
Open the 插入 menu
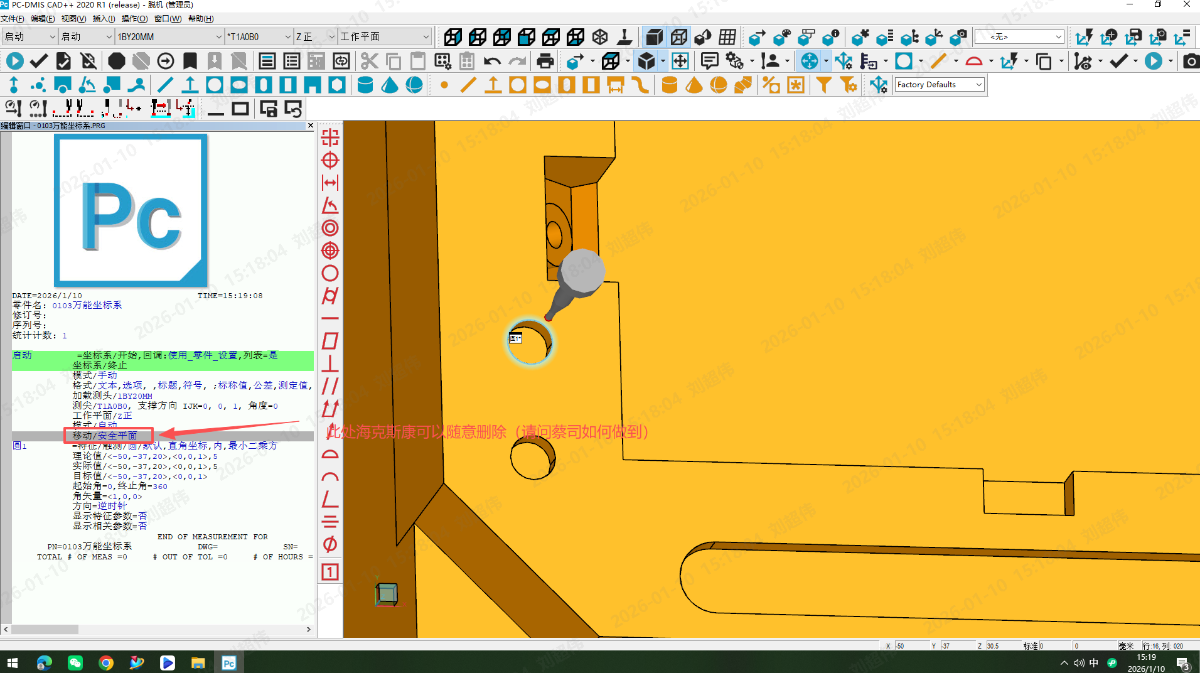pyautogui.click(x=102, y=18)
